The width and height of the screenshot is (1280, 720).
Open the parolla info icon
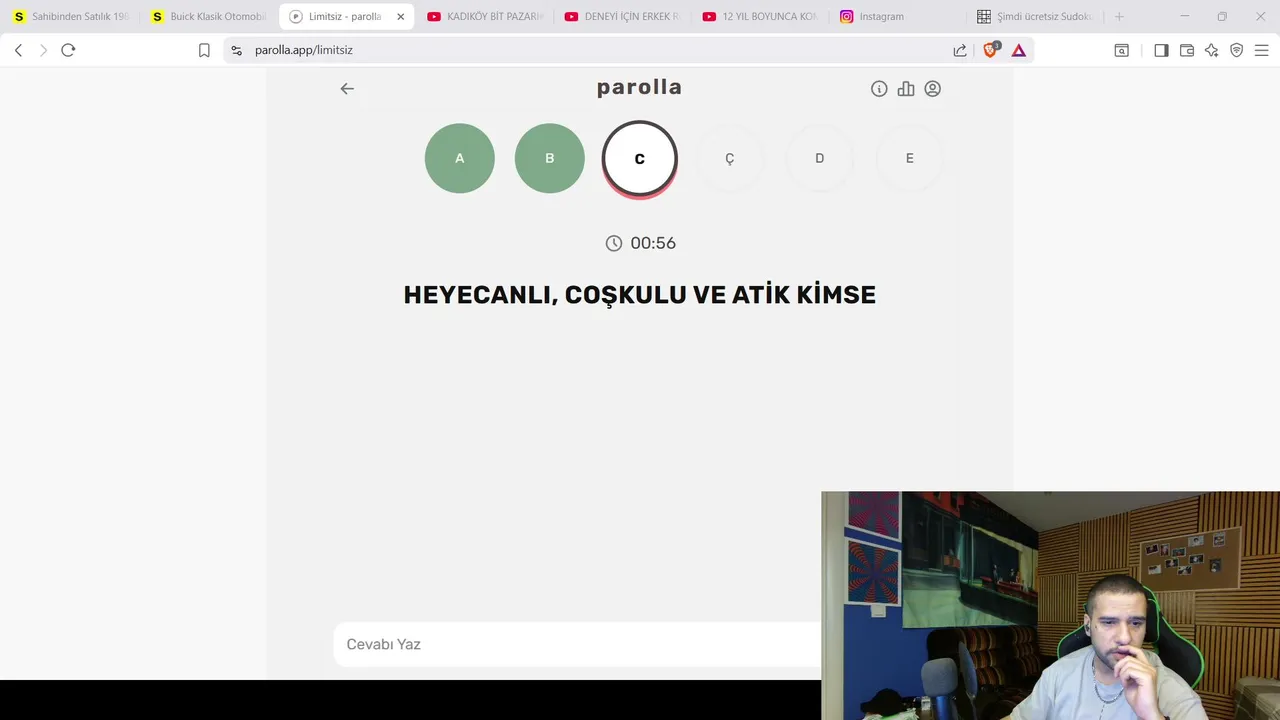pyautogui.click(x=879, y=89)
